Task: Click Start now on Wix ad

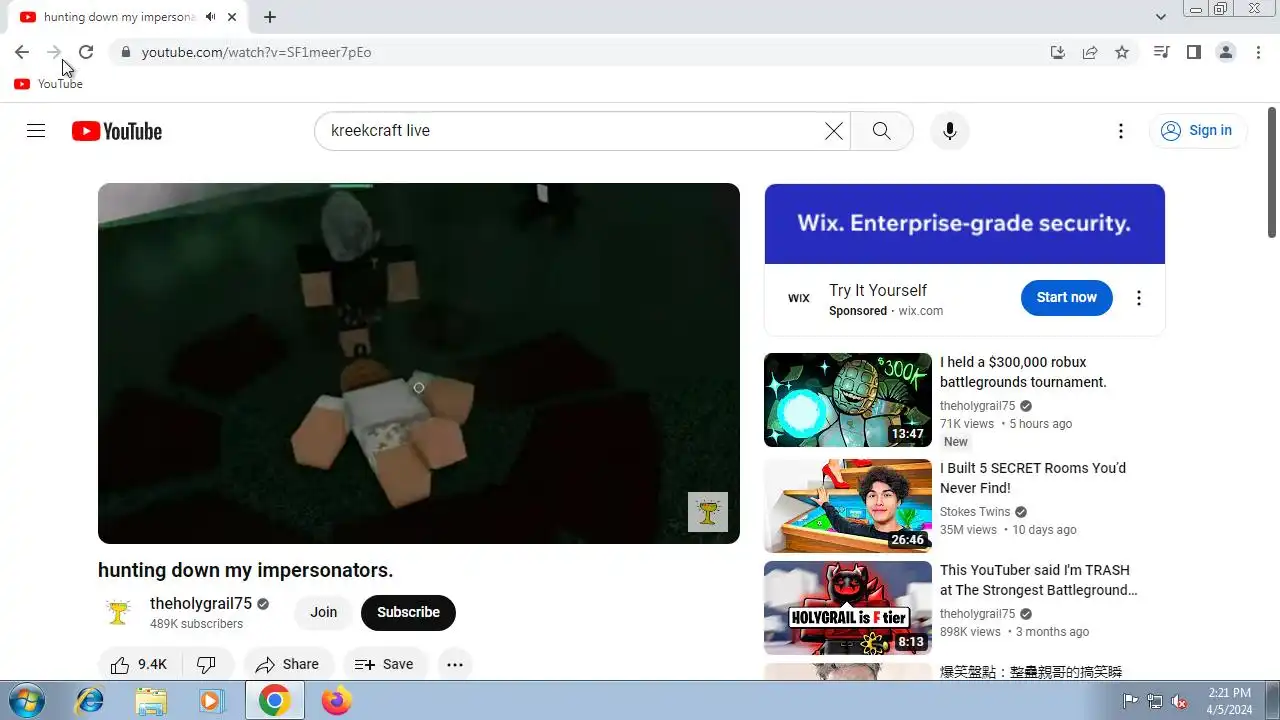Action: tap(1066, 297)
